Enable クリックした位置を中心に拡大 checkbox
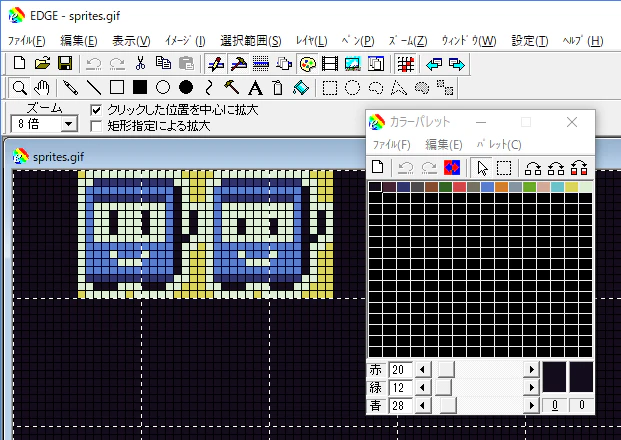The height and width of the screenshot is (440, 621). 96,110
